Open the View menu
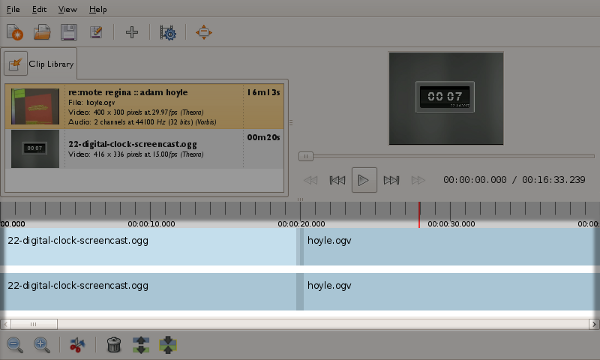The image size is (600, 360). [67, 9]
